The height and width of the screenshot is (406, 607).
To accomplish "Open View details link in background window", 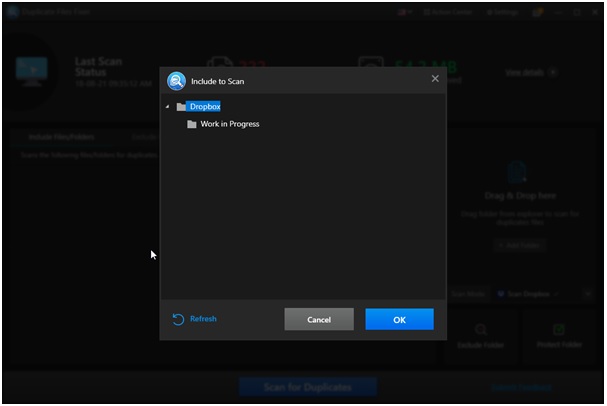I will 531,72.
